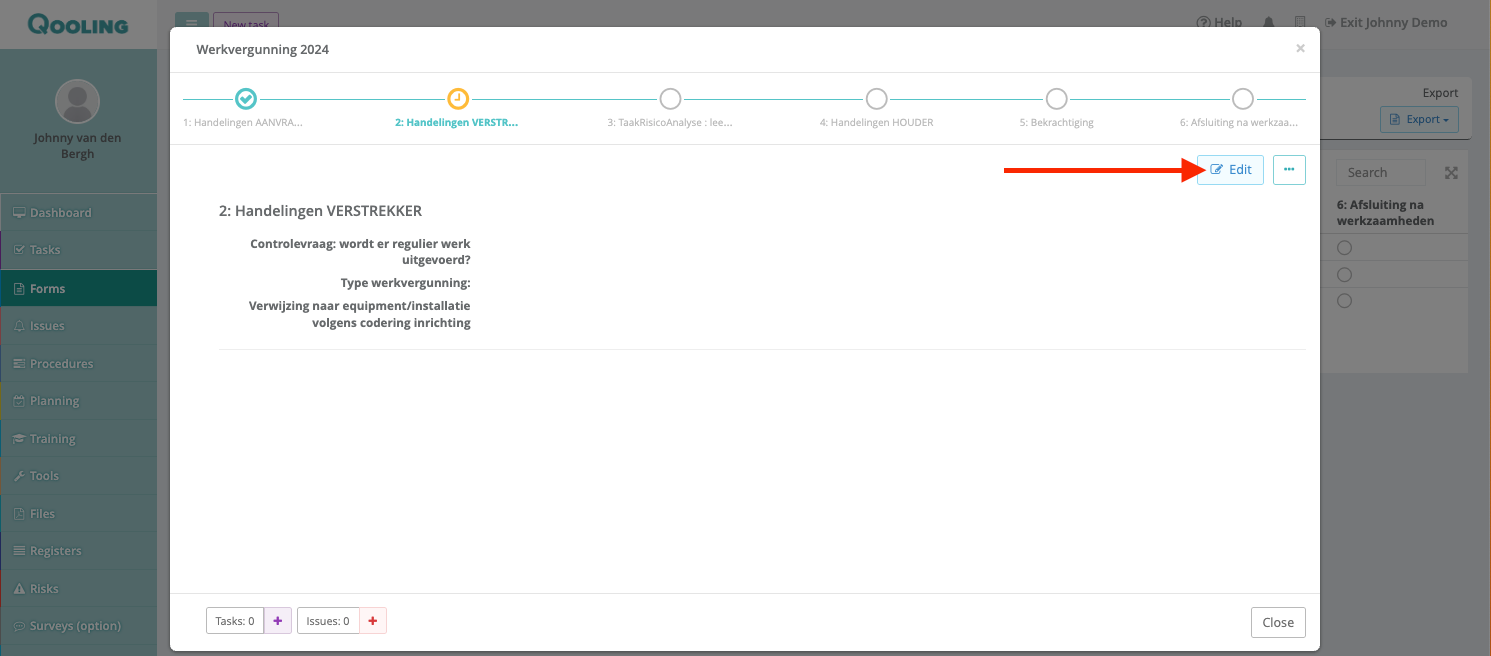
Task: Click the 'Type werkvergunning:' label
Action: point(405,283)
